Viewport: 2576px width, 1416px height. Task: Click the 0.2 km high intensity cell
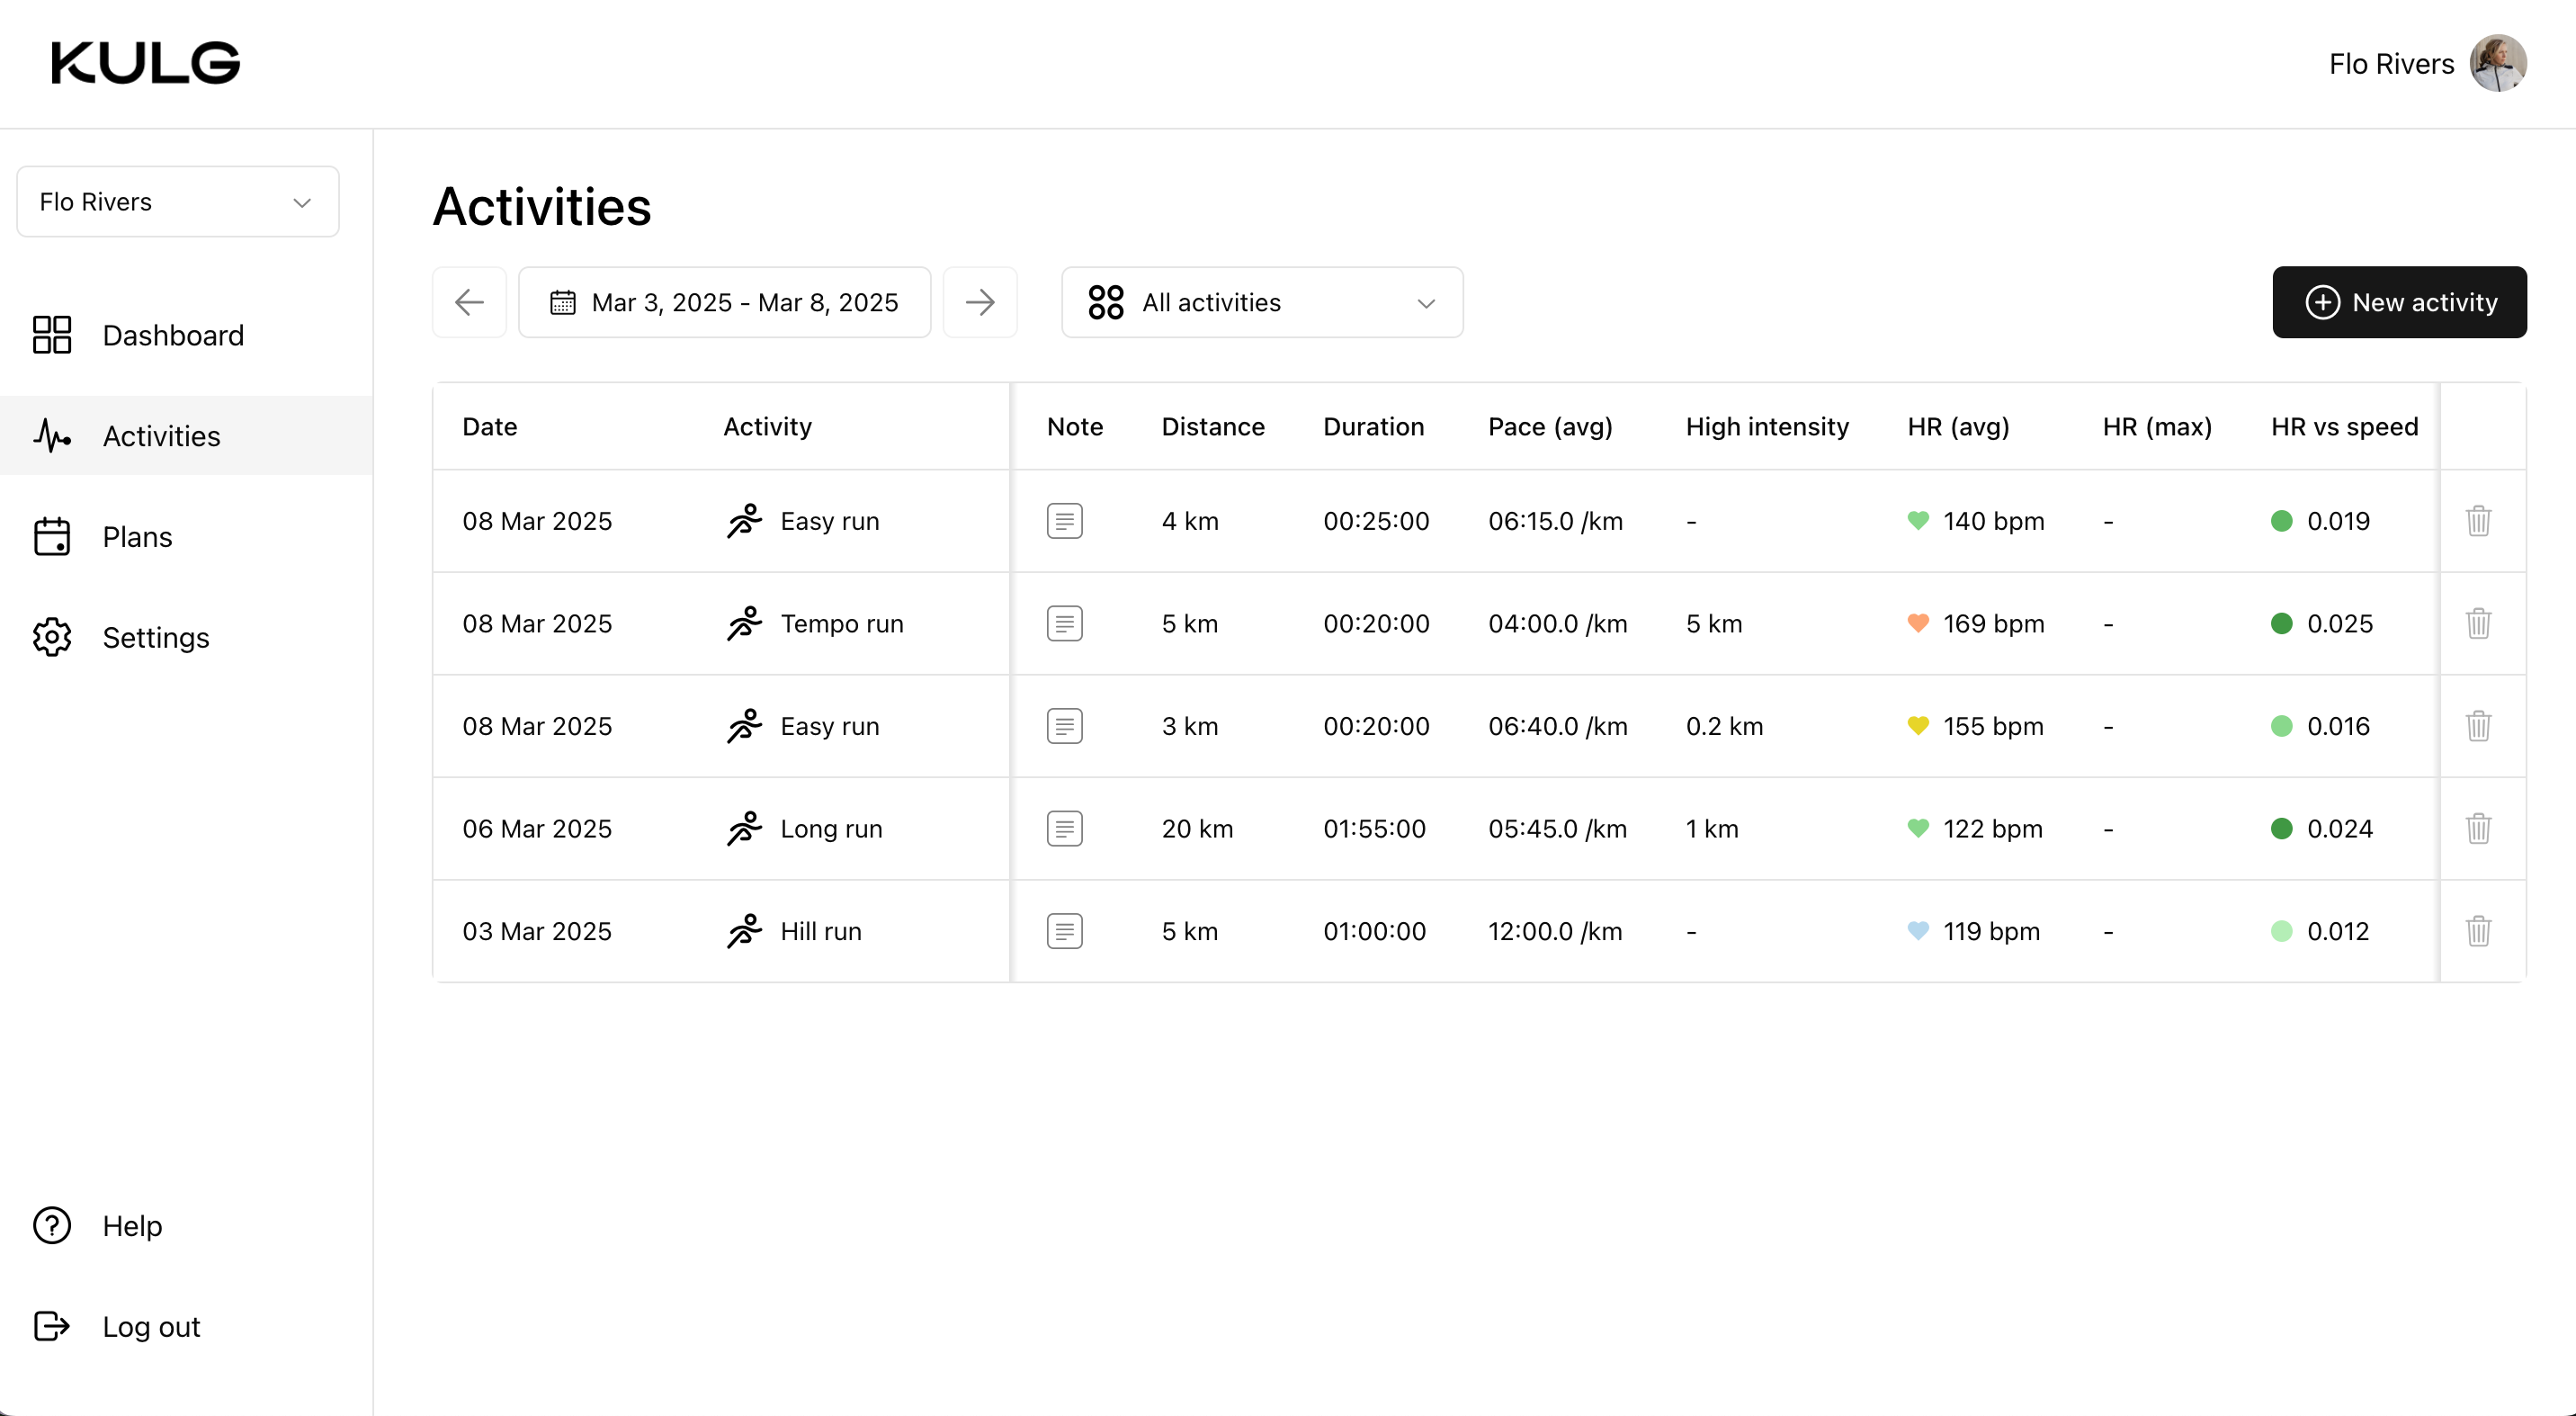1724,726
